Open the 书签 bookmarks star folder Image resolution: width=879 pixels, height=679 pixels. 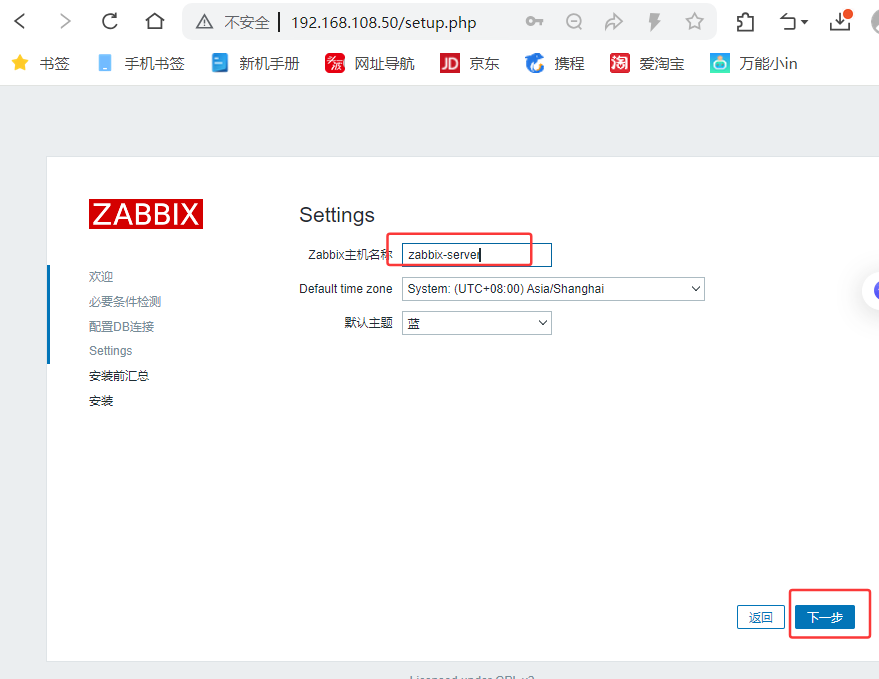(40, 63)
